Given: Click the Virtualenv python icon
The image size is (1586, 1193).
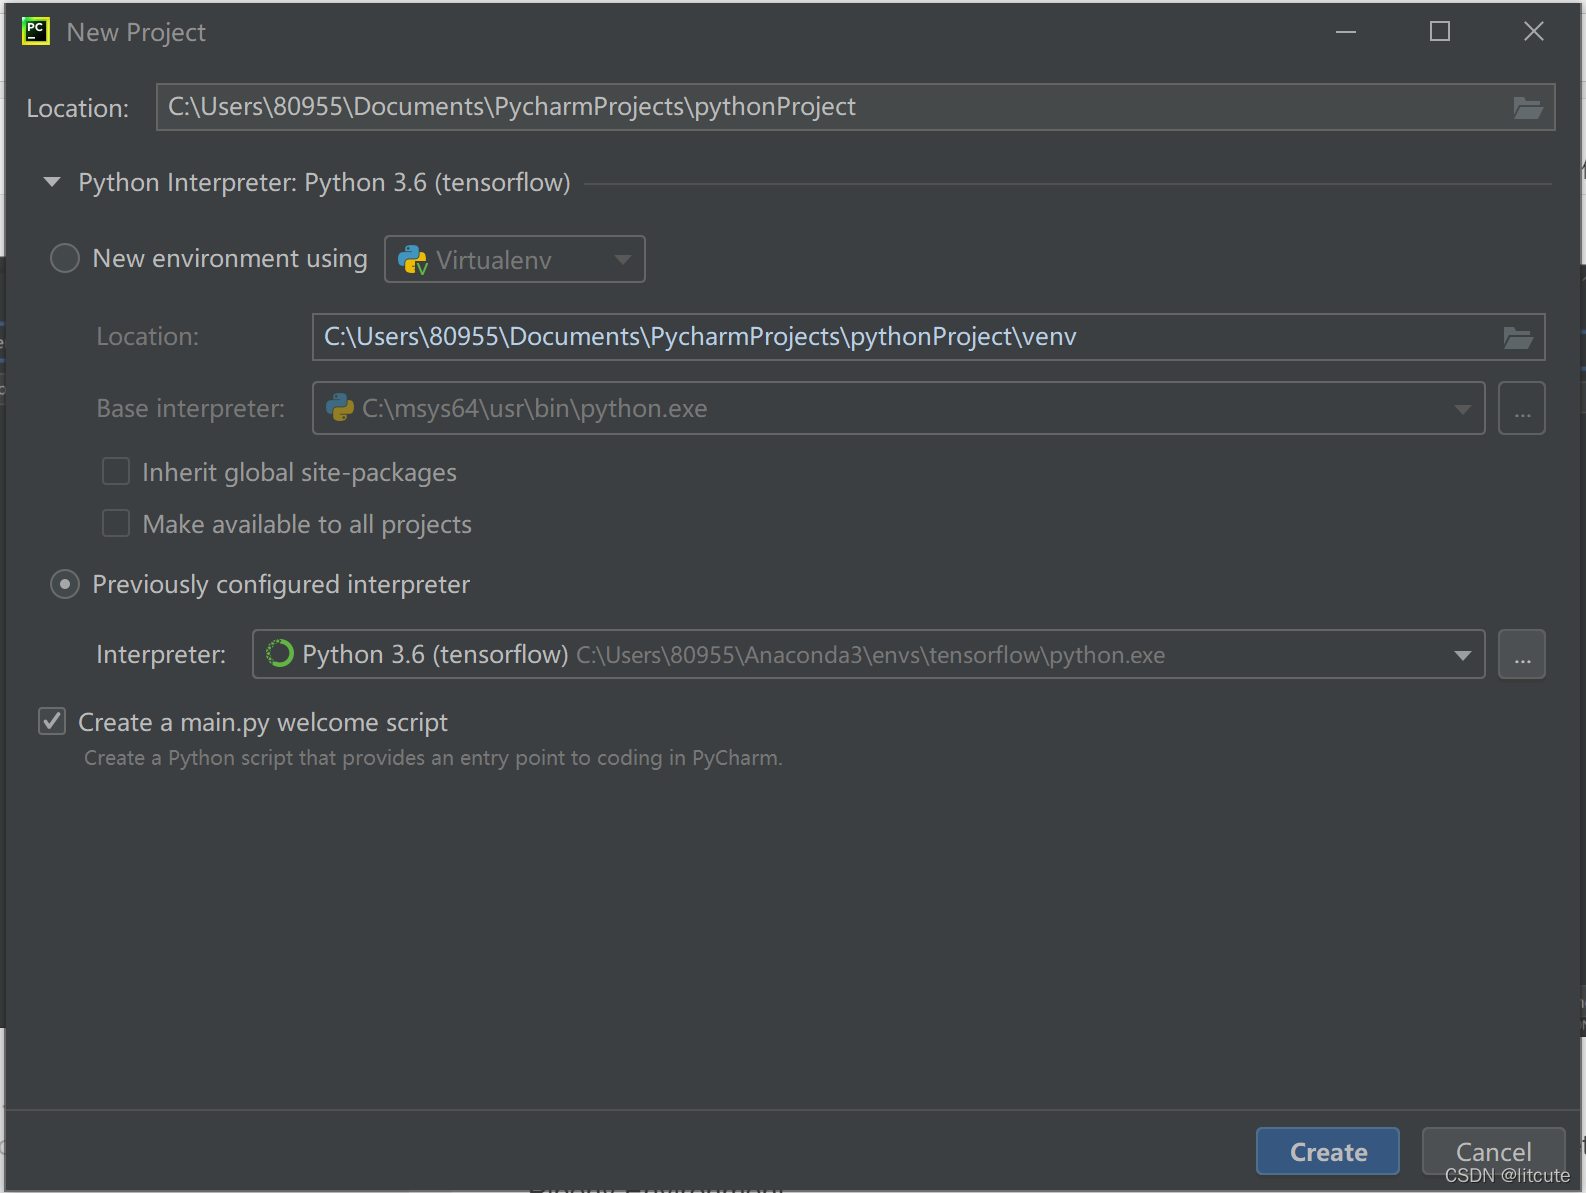Looking at the screenshot, I should point(412,260).
